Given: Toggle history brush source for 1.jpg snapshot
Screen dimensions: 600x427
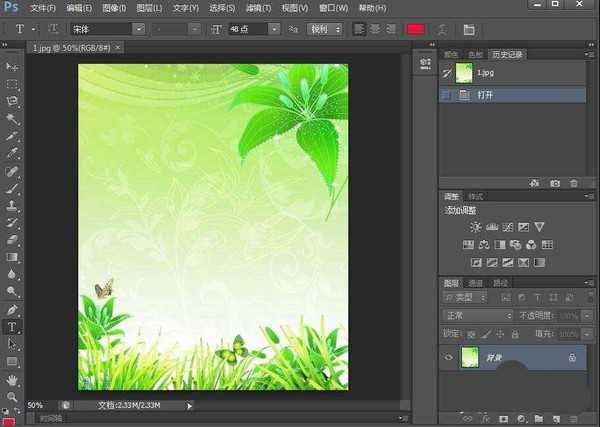Looking at the screenshot, I should (x=447, y=73).
